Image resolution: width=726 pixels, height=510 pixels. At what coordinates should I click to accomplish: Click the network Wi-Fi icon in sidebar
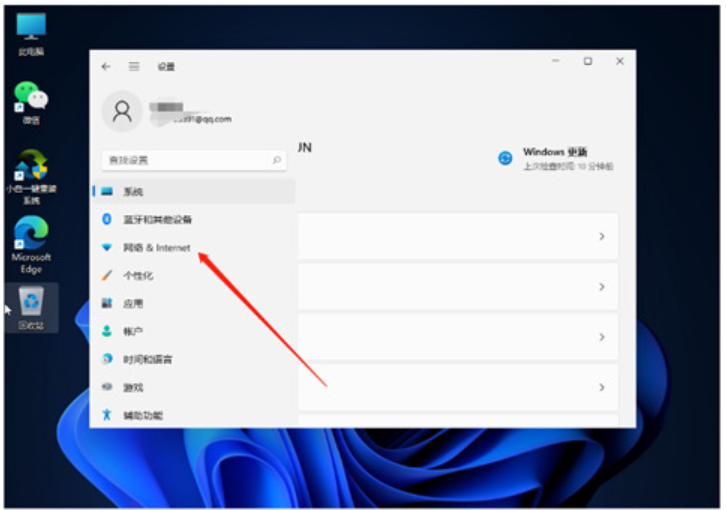[x=107, y=247]
